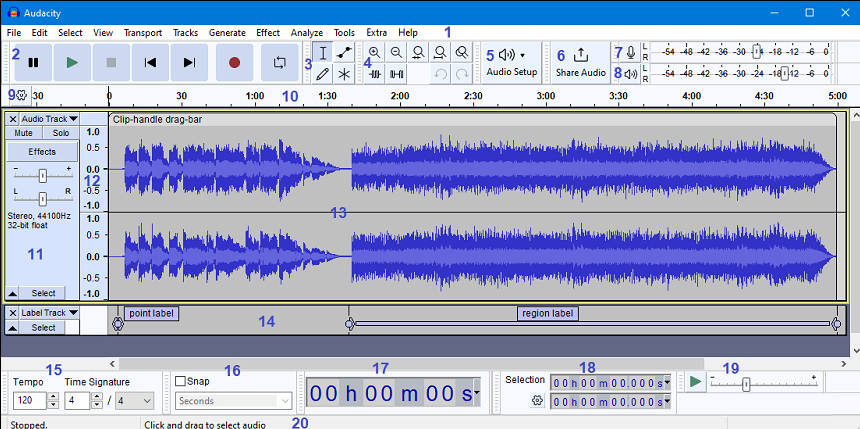Open the Audio Track dropdown menu

click(49, 119)
